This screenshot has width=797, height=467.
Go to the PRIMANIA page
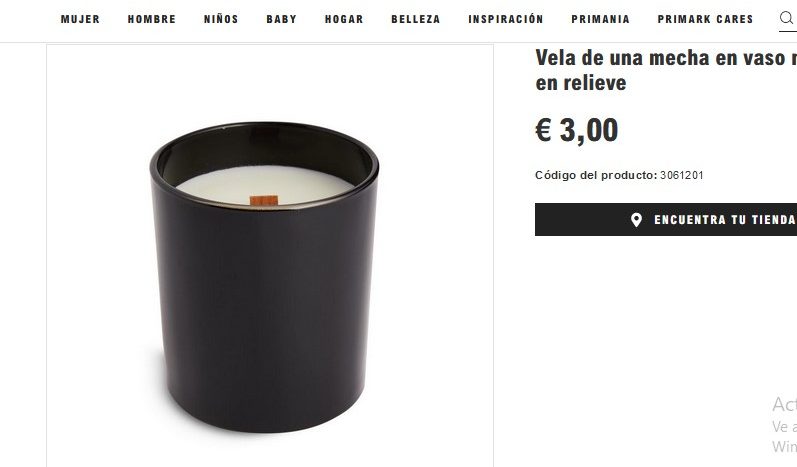(x=600, y=19)
